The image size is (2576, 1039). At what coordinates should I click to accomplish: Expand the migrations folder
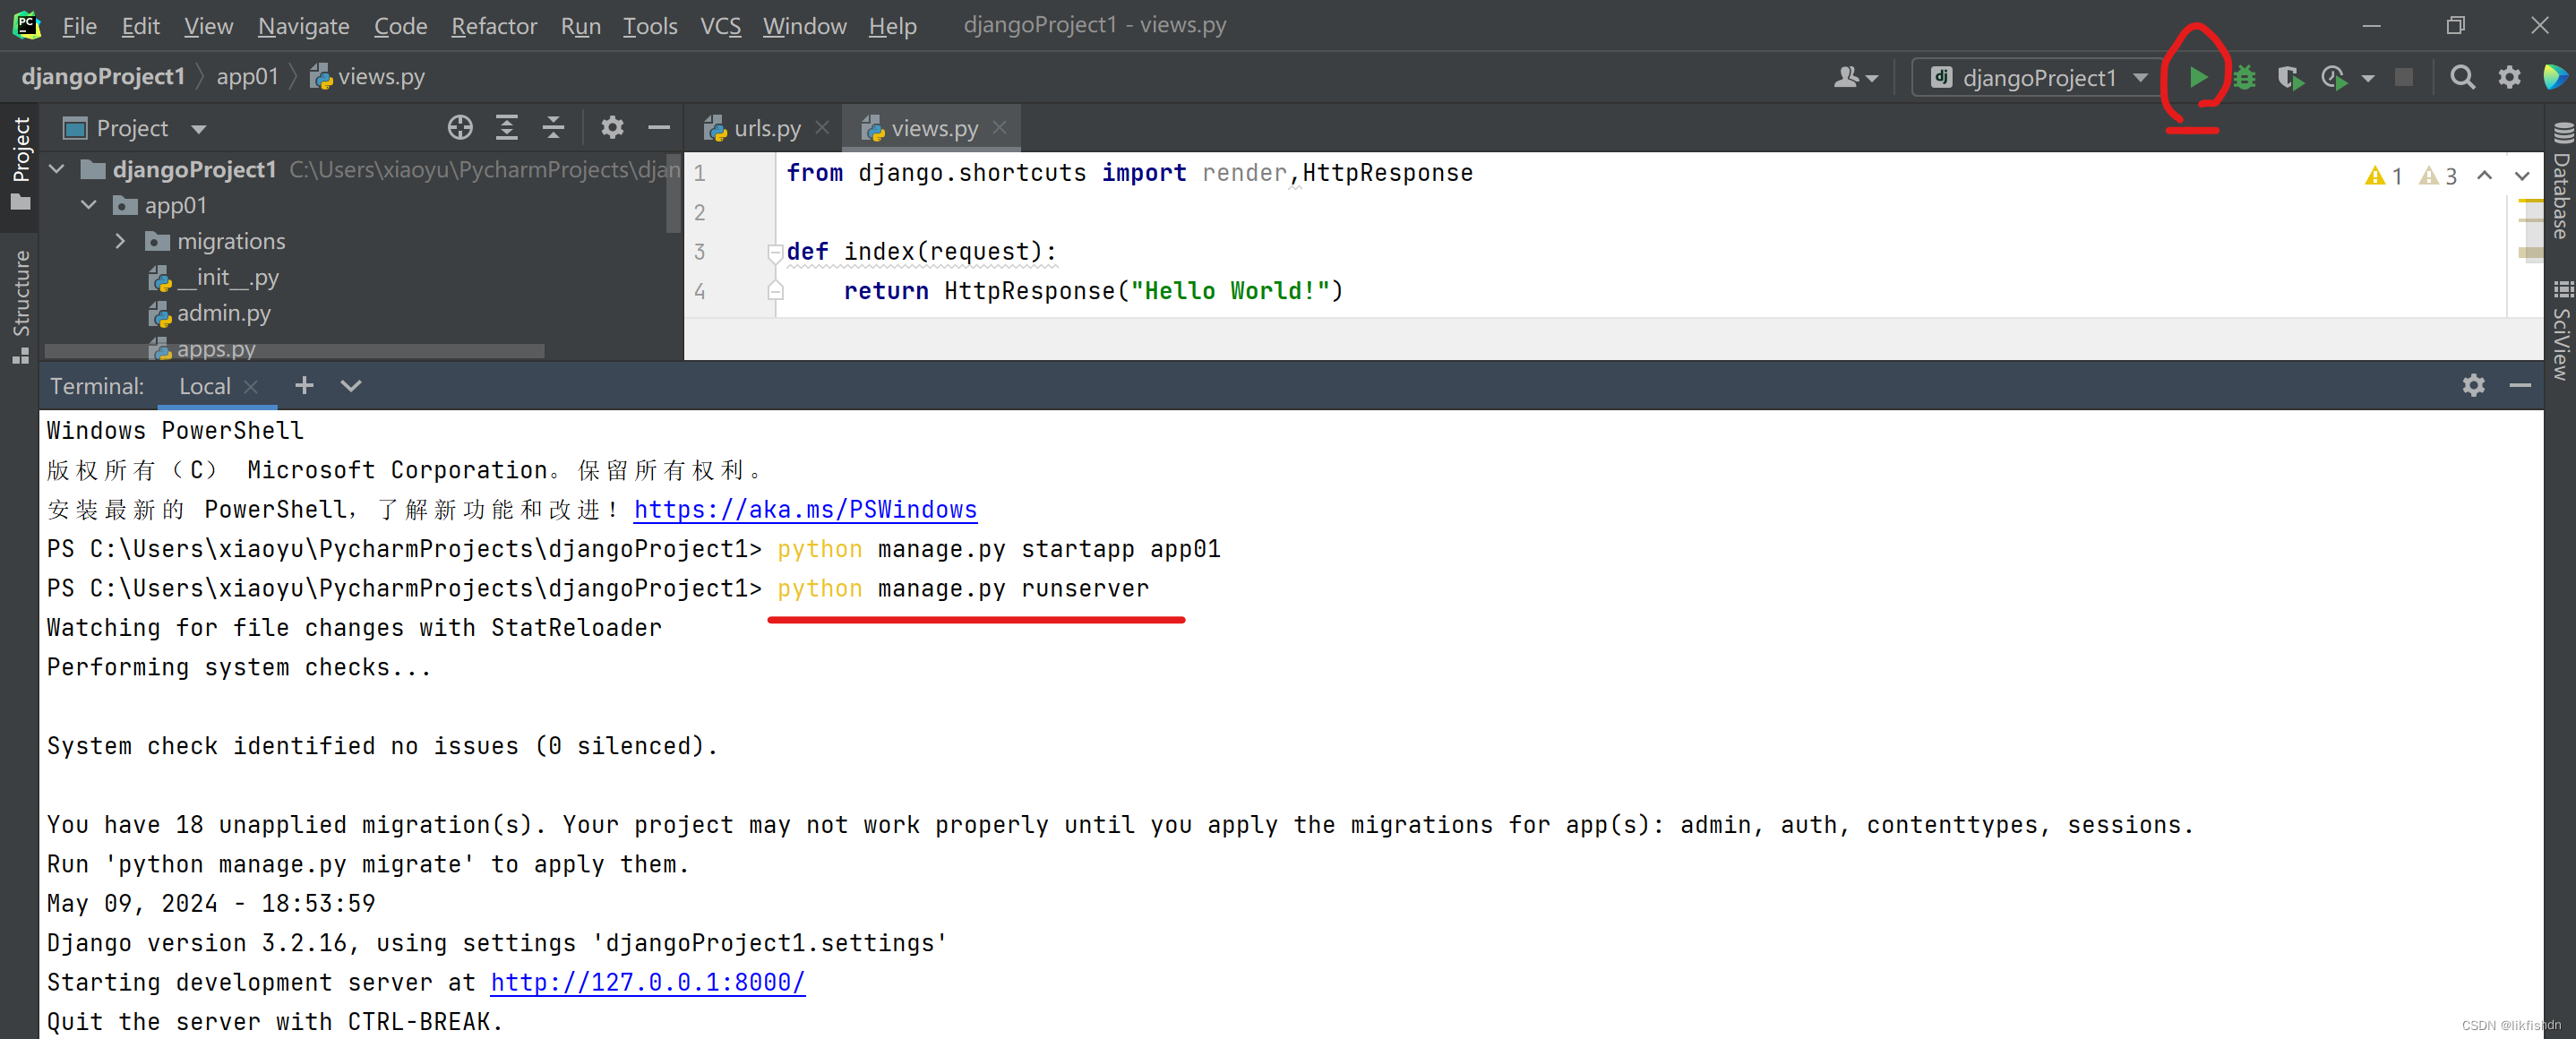[120, 241]
